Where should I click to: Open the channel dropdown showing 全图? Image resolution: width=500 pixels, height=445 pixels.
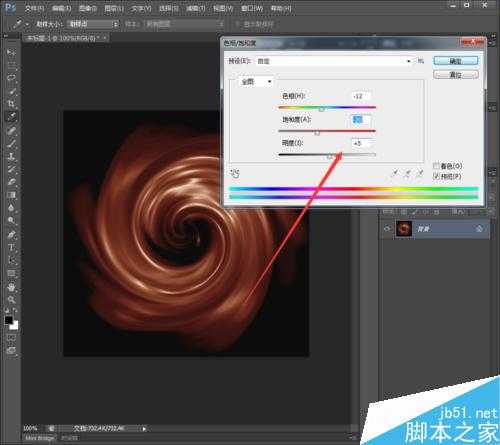pos(255,82)
